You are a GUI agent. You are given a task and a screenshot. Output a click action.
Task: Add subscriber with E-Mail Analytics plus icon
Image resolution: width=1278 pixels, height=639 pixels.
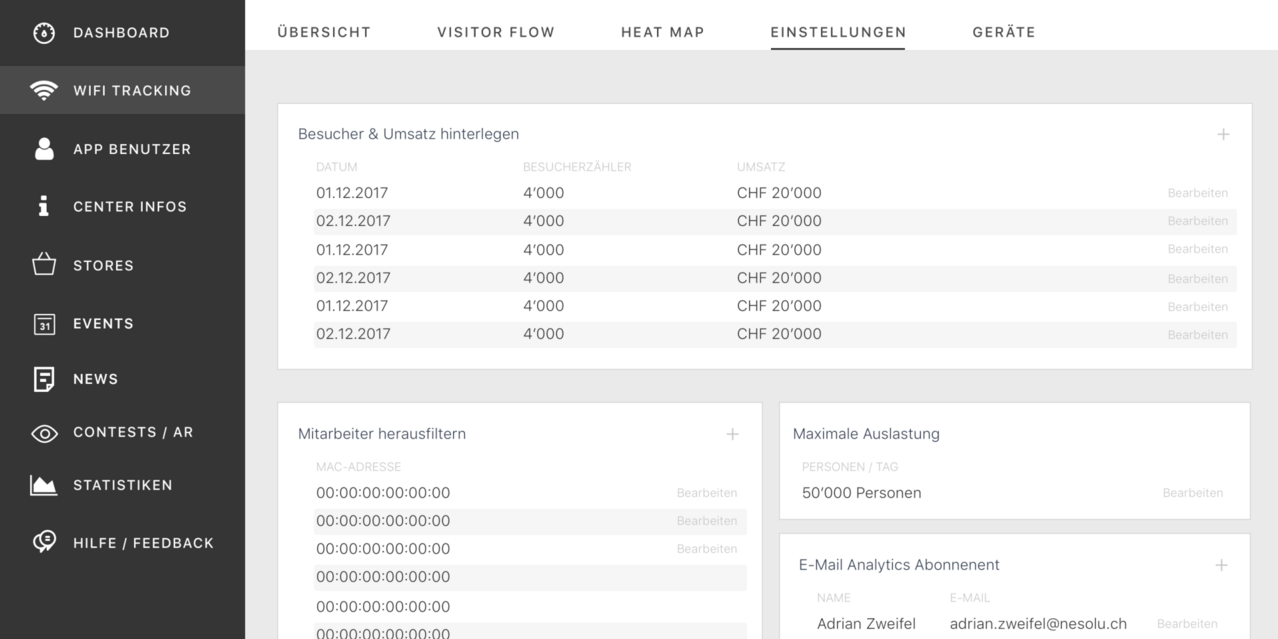[x=1221, y=565]
